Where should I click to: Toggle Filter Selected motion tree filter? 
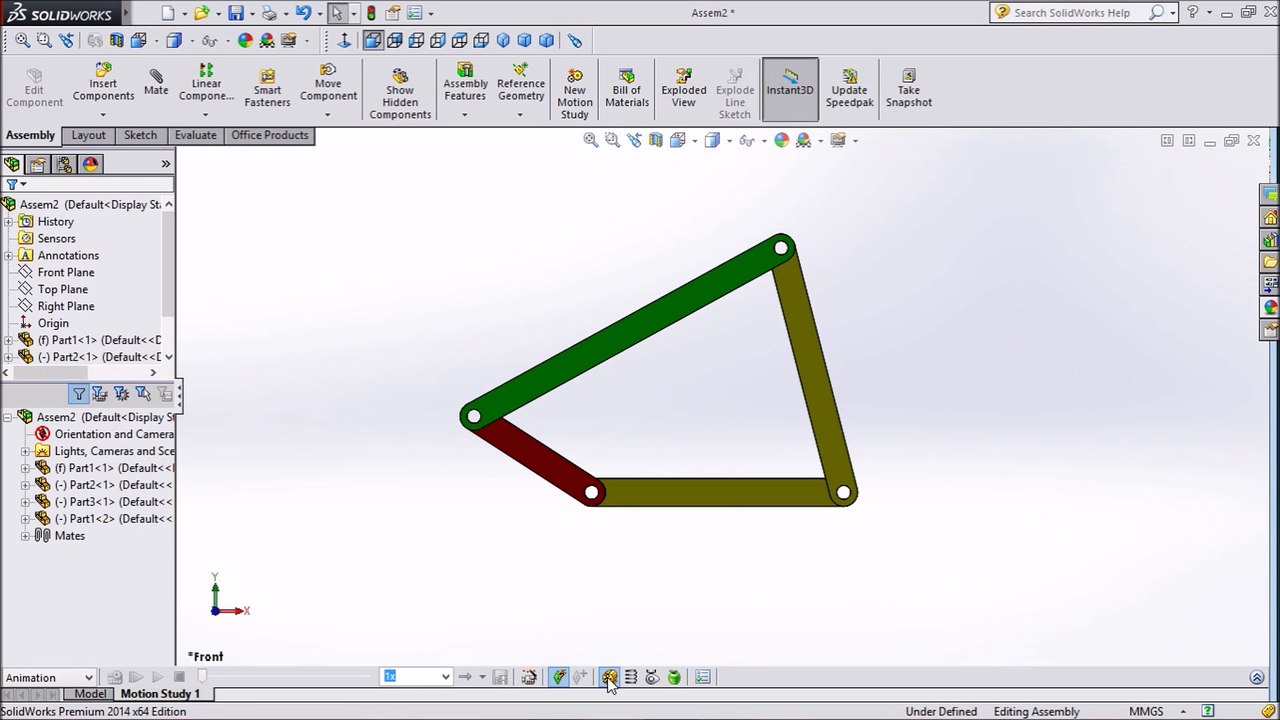[x=143, y=394]
